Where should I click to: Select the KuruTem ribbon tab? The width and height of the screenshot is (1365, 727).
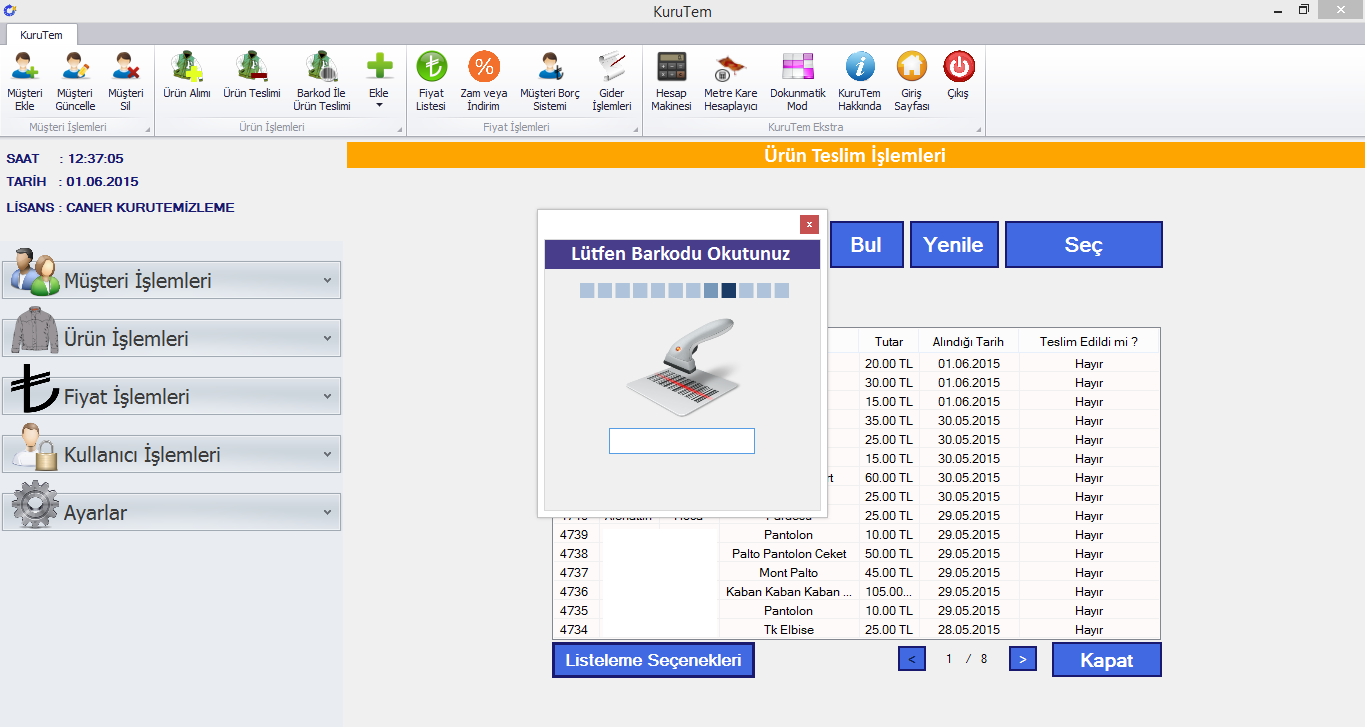tap(41, 35)
